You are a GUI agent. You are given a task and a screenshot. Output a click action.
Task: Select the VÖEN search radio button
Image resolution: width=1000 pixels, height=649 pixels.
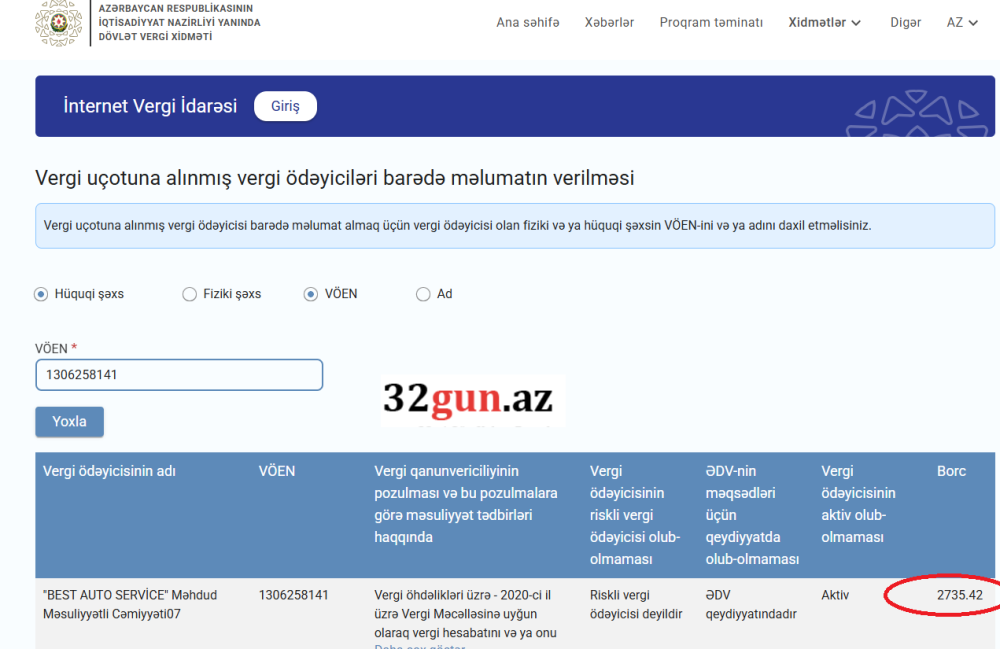(311, 294)
